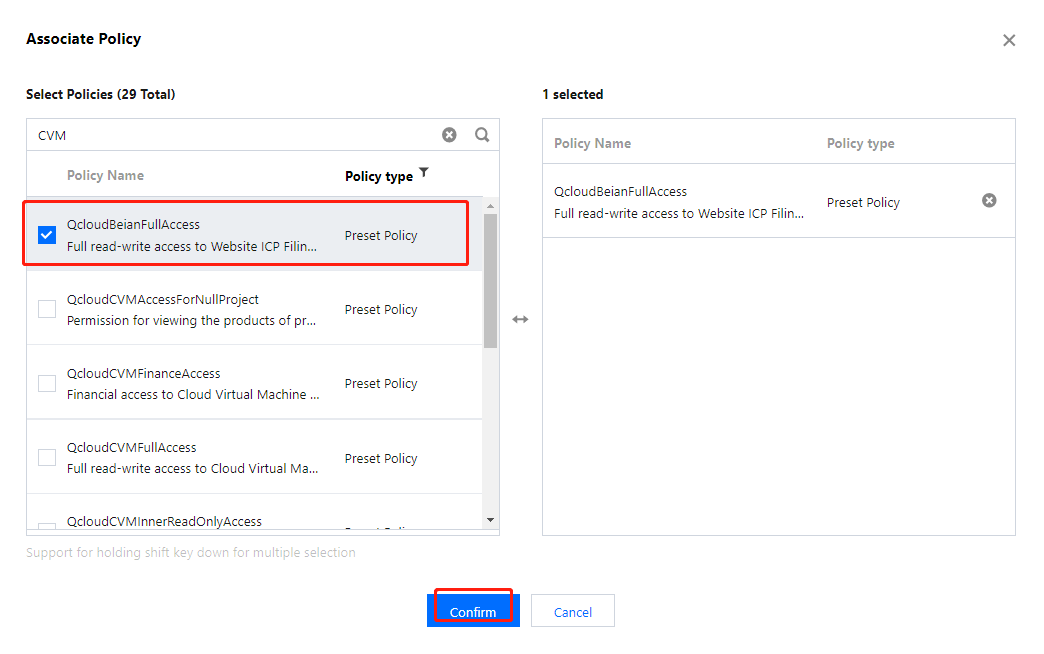Close the Associate Policy dialog
The image size is (1044, 654).
[1009, 41]
